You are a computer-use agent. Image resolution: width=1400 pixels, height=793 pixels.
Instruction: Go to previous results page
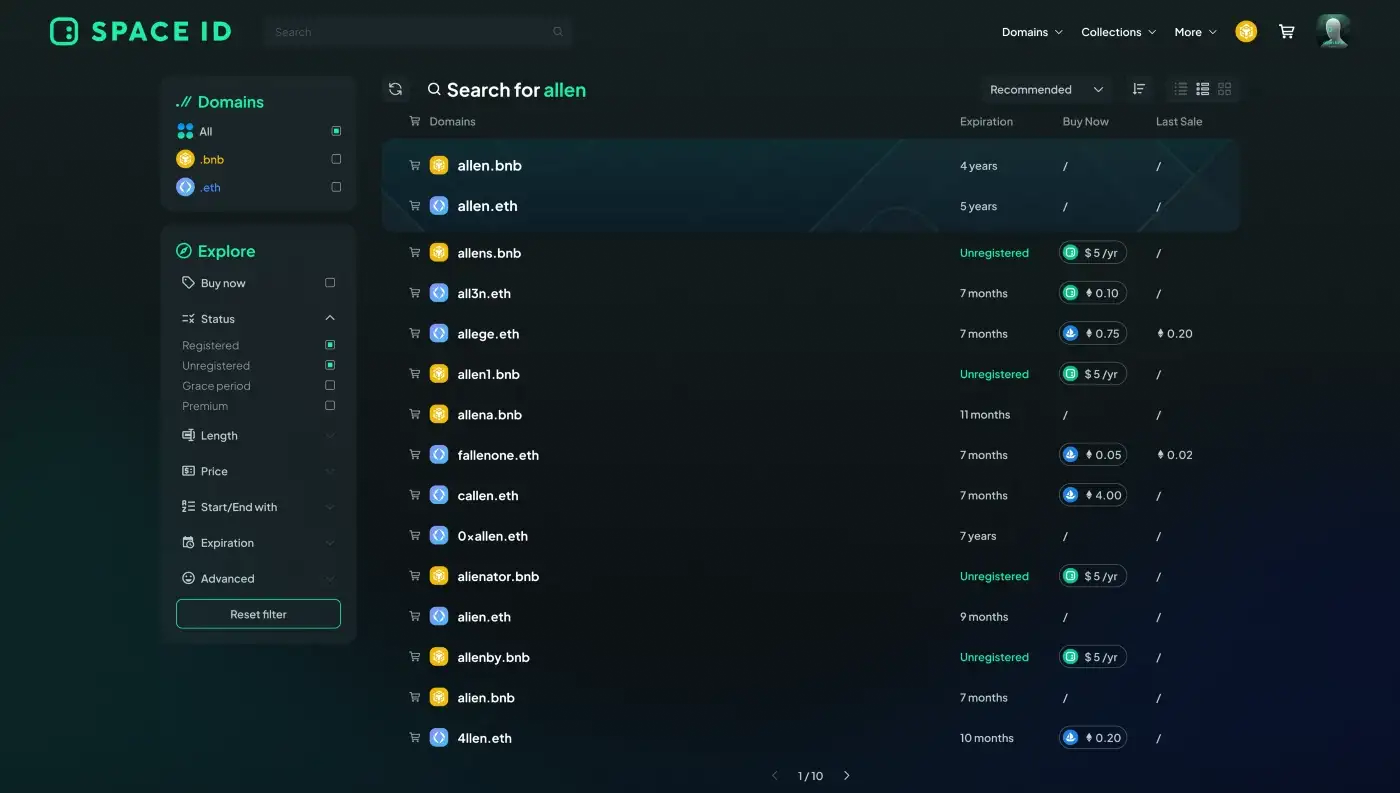[774, 776]
